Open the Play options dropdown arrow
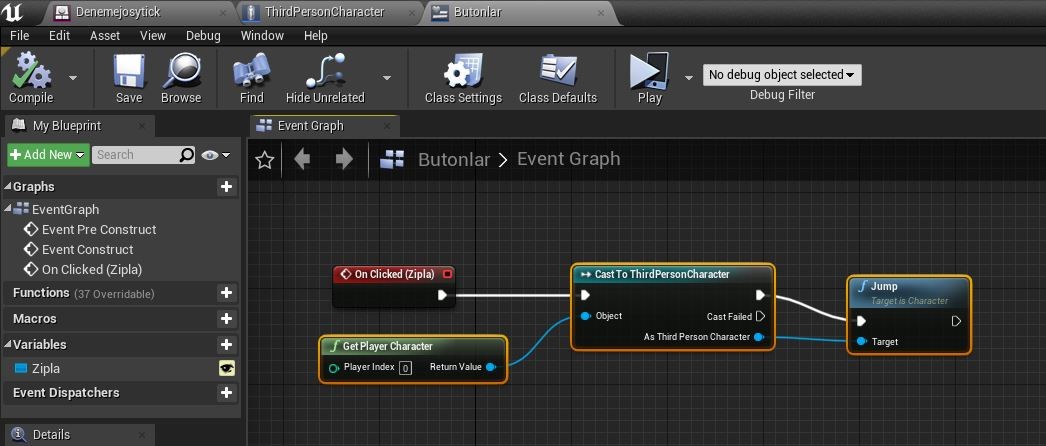Viewport: 1046px width, 446px height. click(689, 78)
